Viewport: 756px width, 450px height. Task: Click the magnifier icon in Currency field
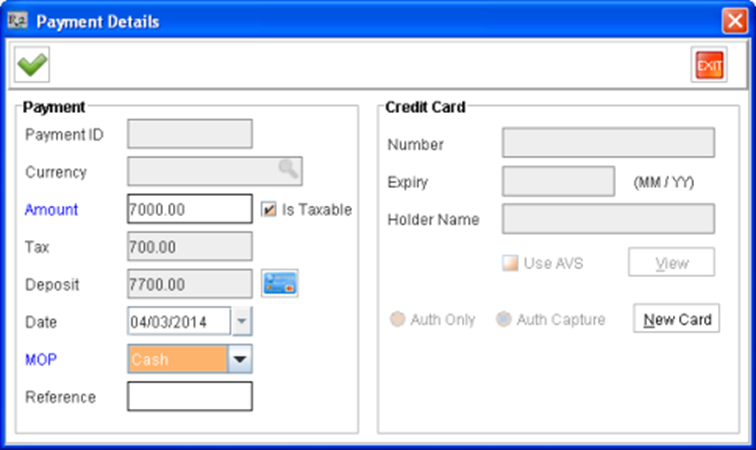pyautogui.click(x=288, y=169)
